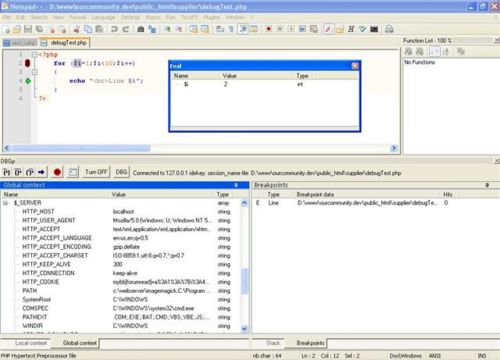Pin the Breakpoints panel
The width and height of the screenshot is (500, 360).
tap(487, 185)
